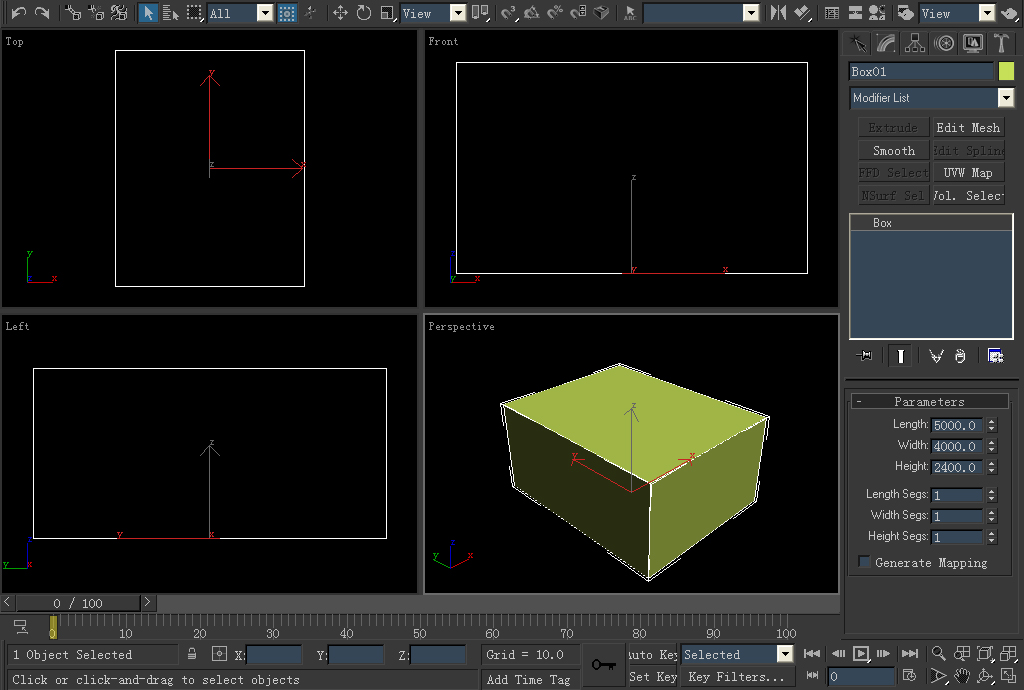Toggle the Selection Lock padlock
The image size is (1024, 690).
(192, 654)
